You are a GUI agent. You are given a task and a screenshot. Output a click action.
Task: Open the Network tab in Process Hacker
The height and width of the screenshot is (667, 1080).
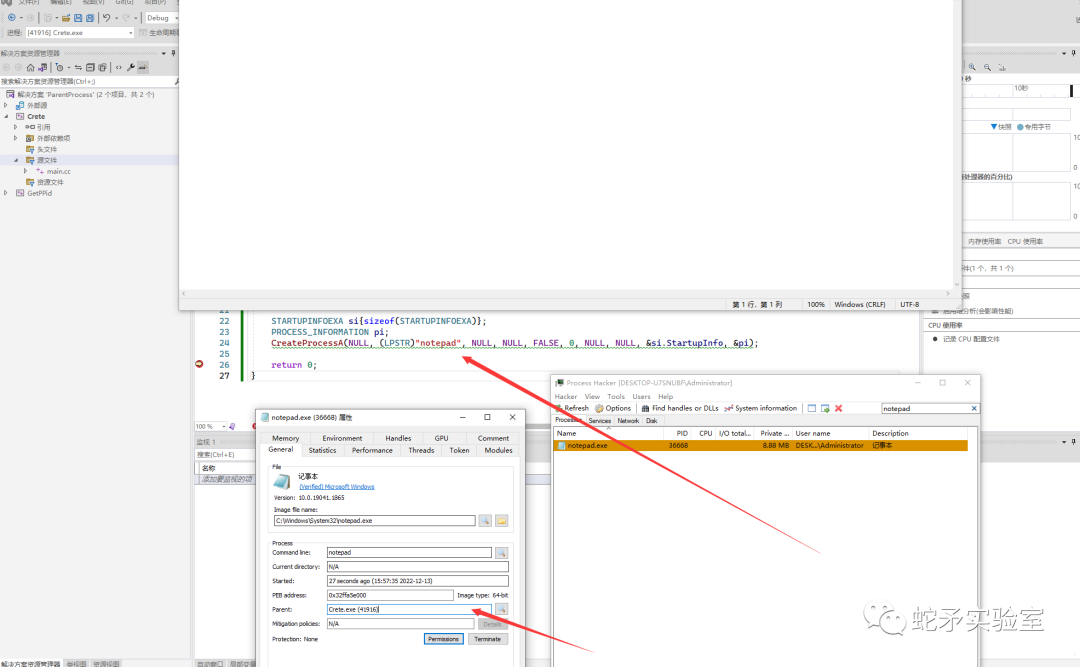(x=627, y=420)
